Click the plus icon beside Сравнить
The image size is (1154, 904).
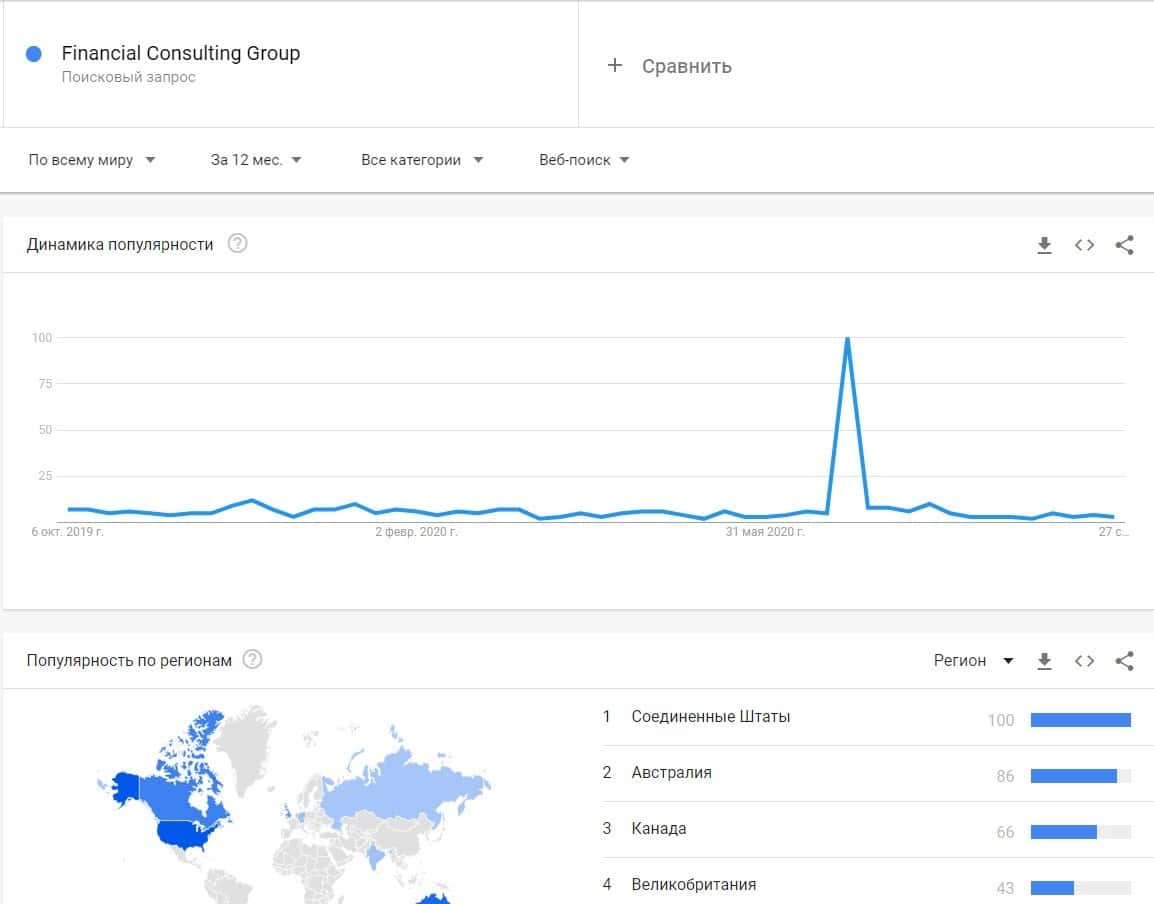pos(615,66)
